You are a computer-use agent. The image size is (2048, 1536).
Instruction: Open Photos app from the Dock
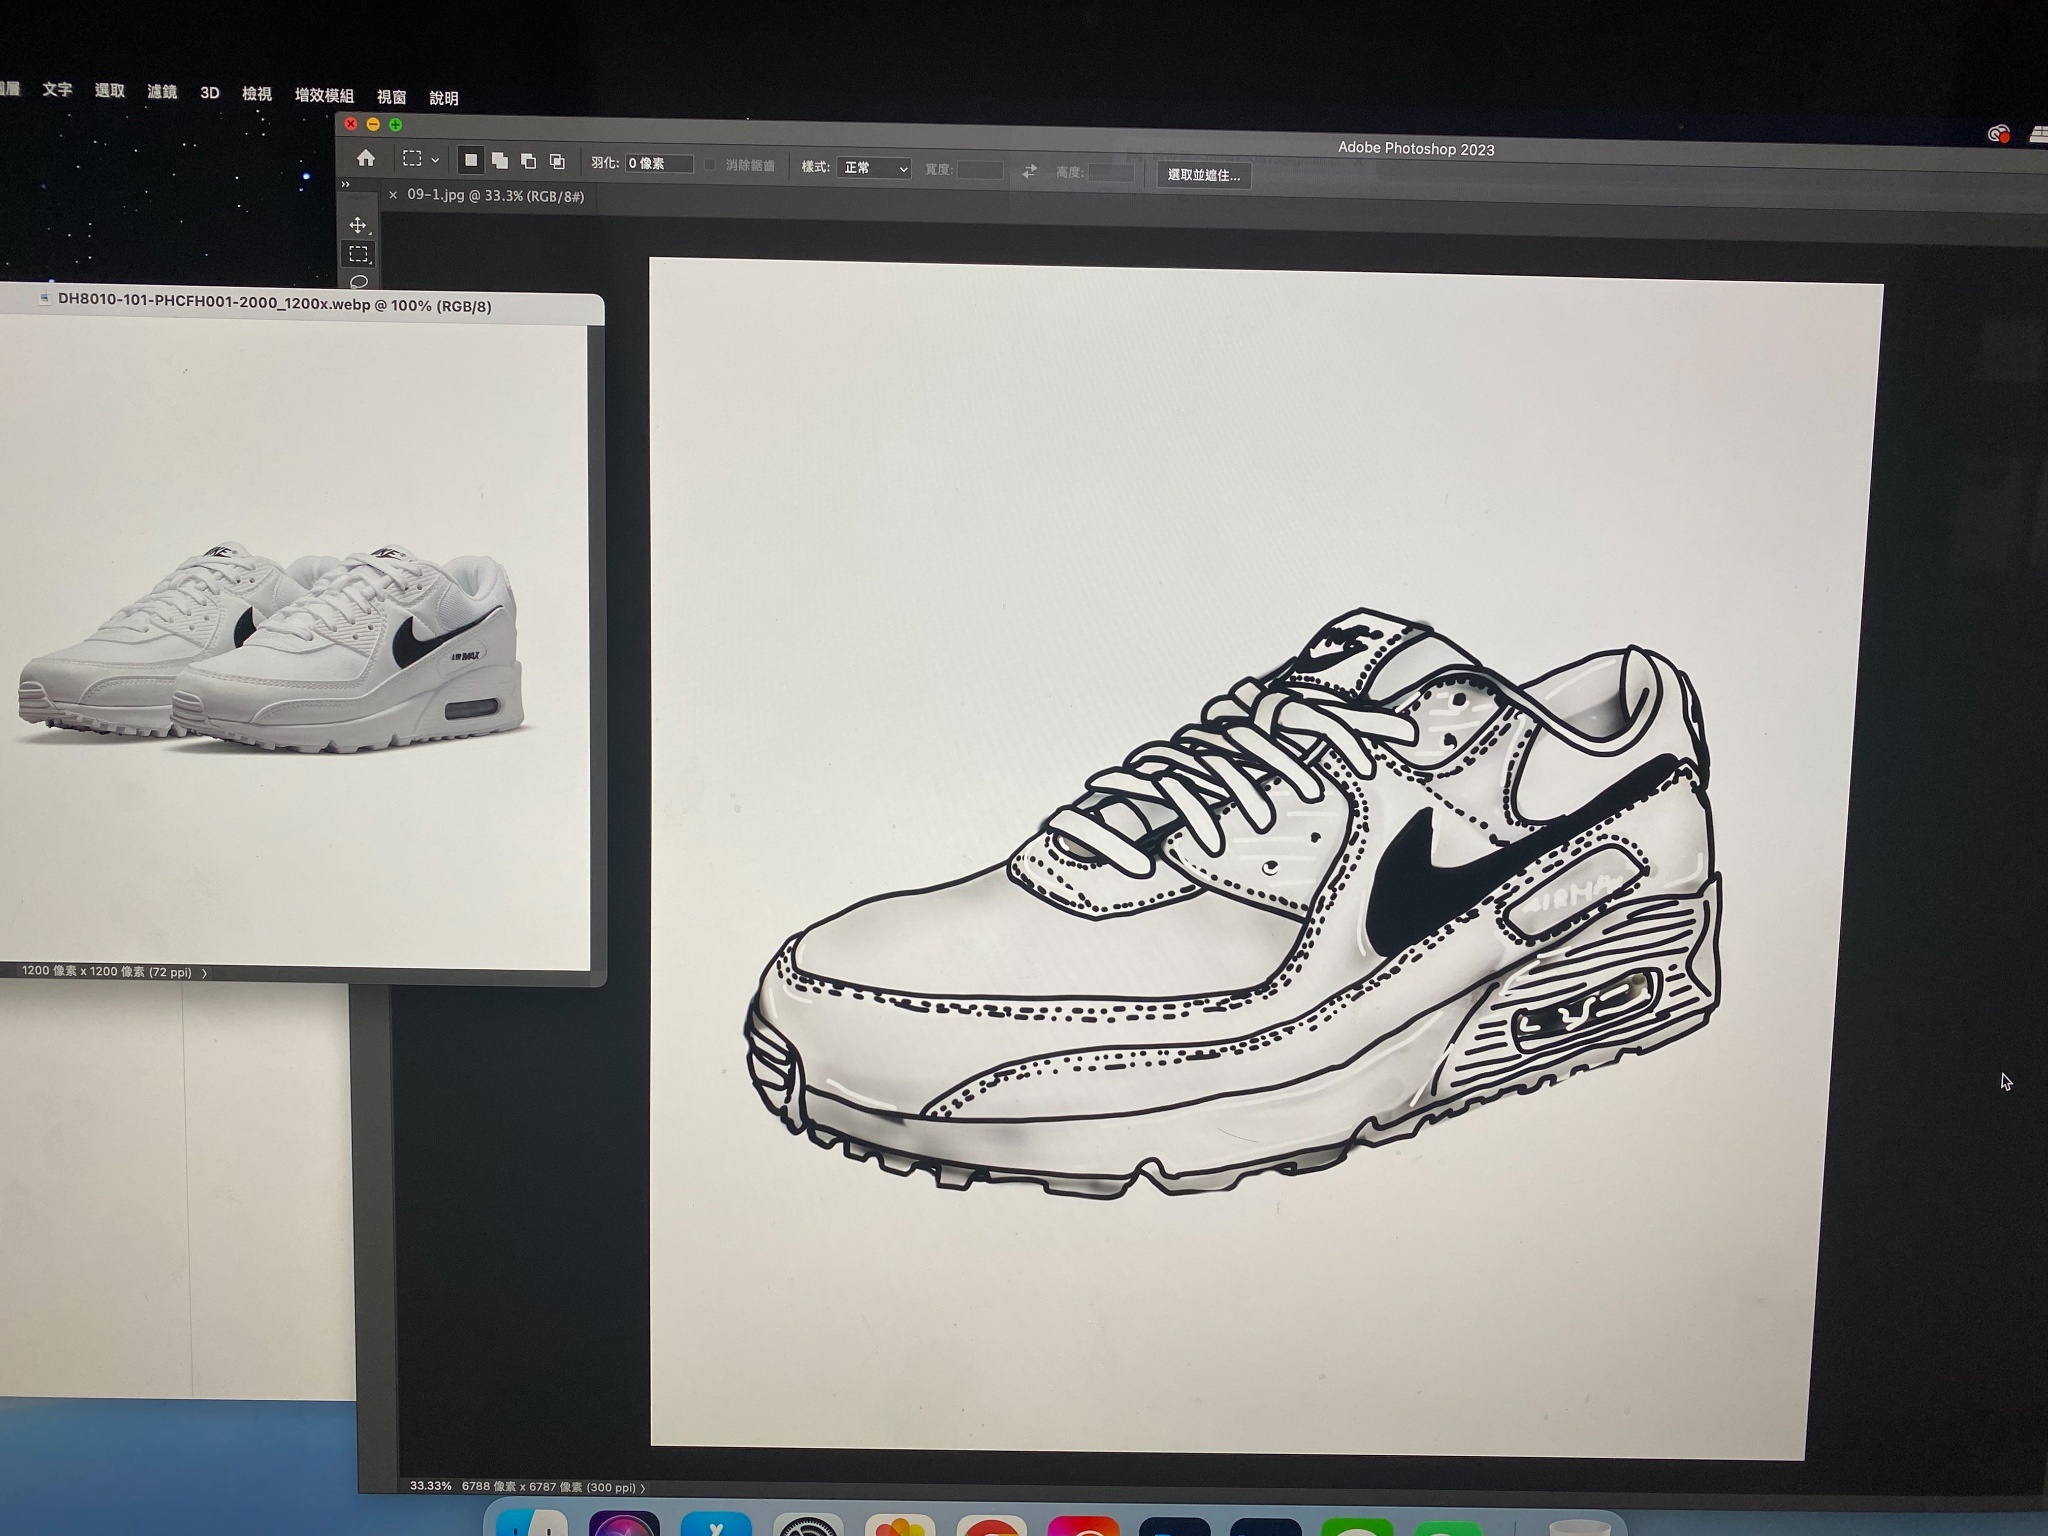click(x=899, y=1525)
